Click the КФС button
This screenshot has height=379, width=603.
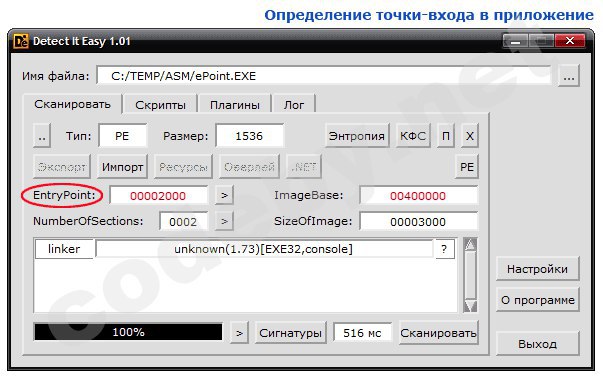pyautogui.click(x=413, y=136)
